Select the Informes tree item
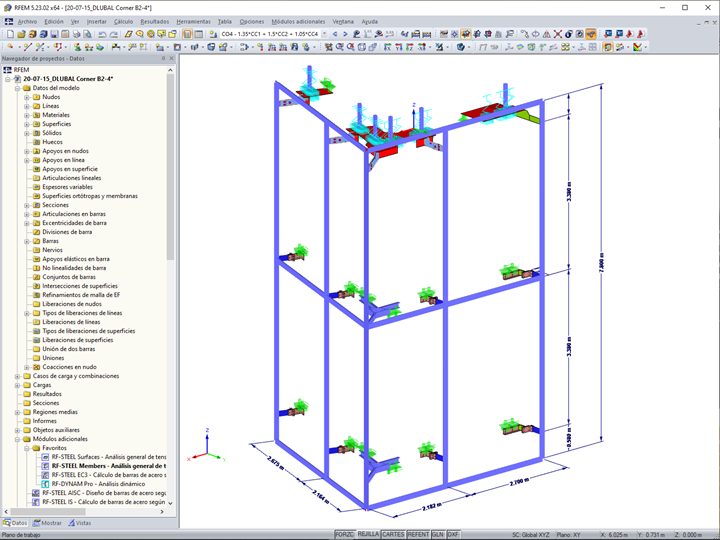The height and width of the screenshot is (540, 720). (40, 421)
